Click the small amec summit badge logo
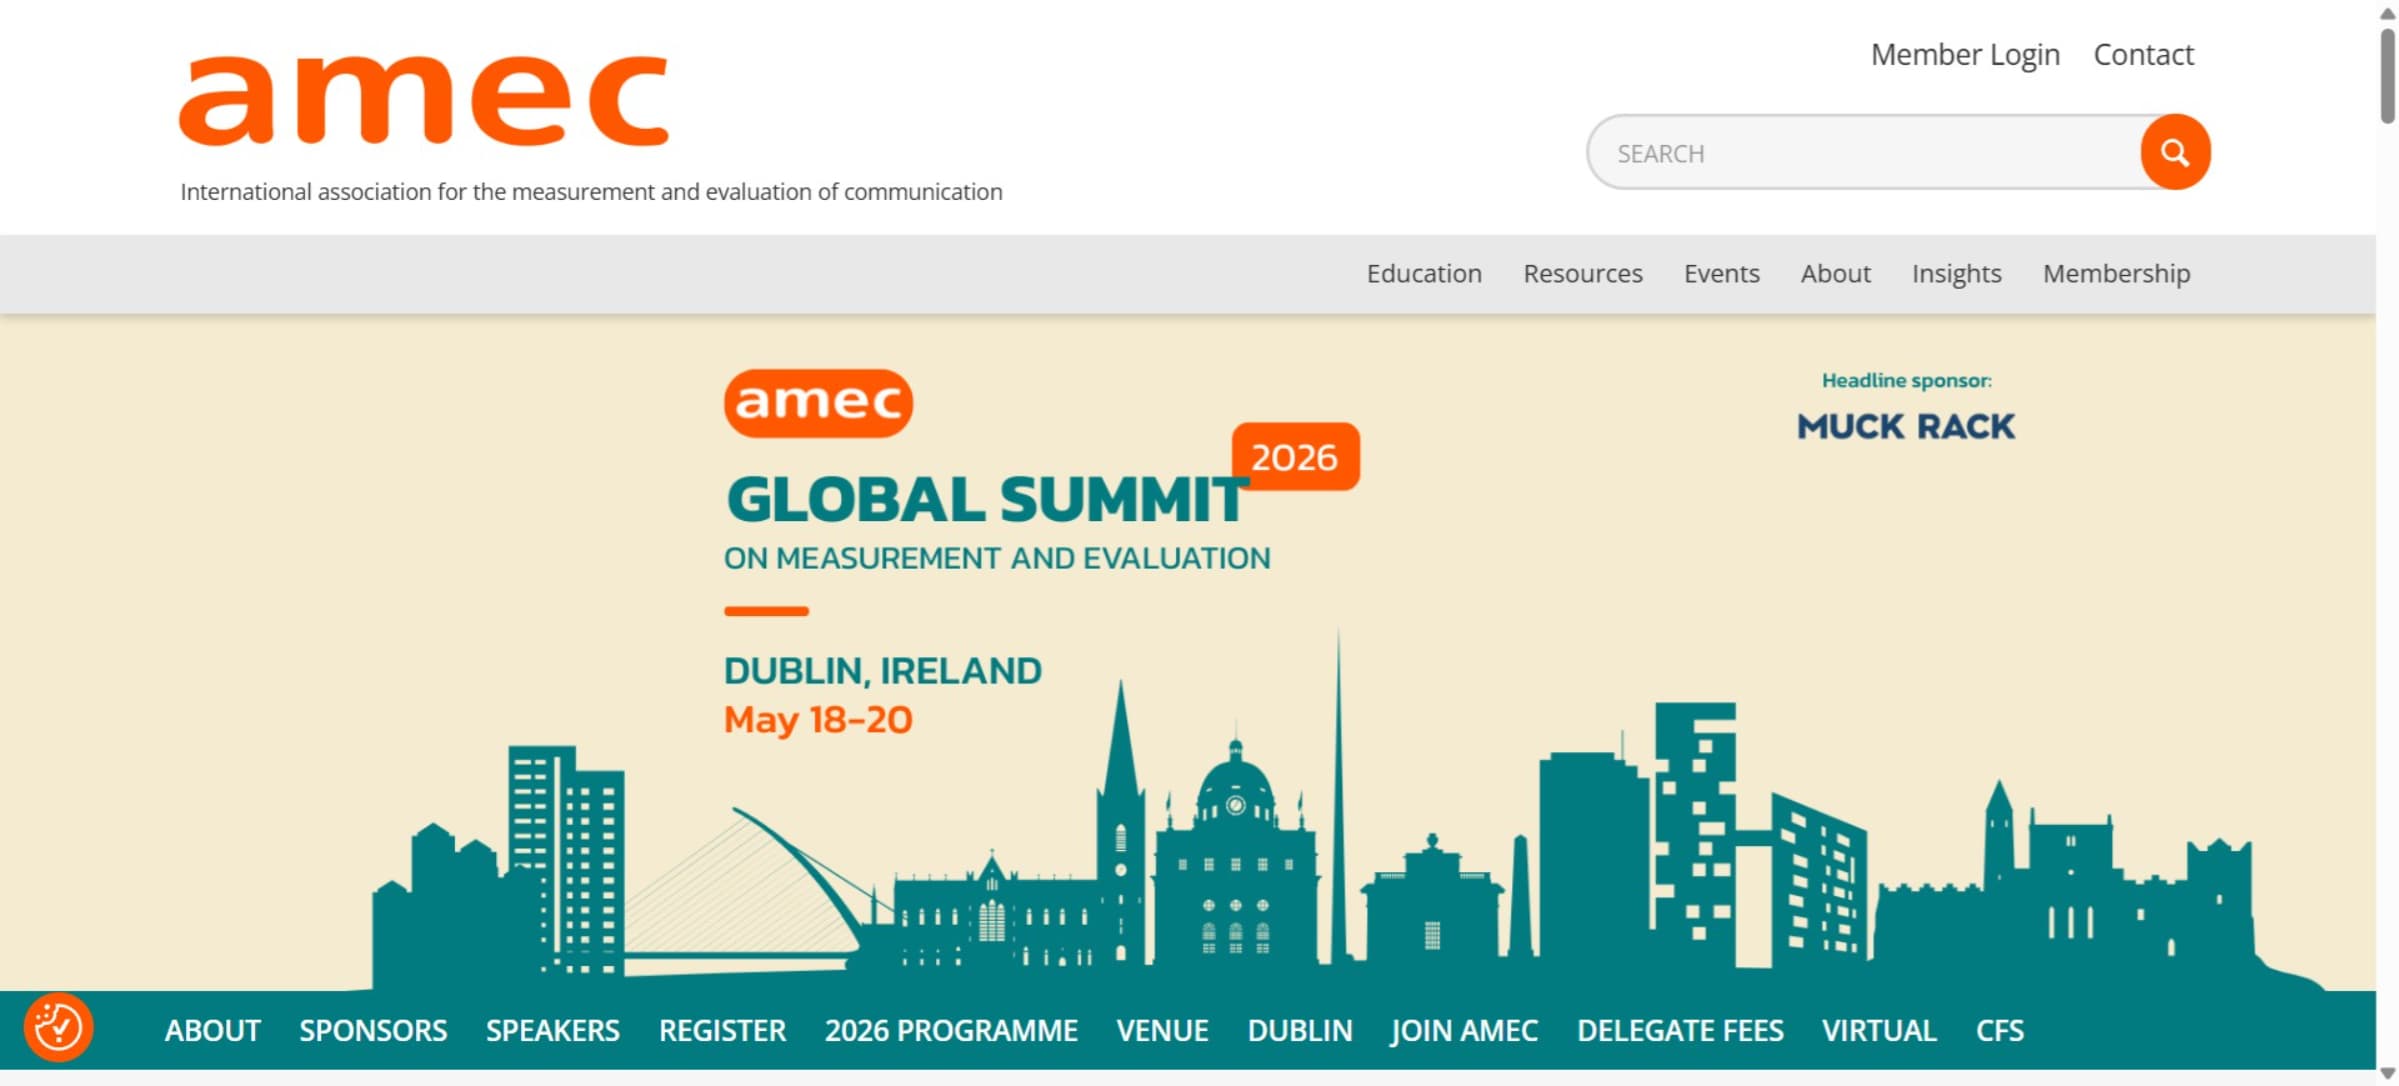Image resolution: width=2399 pixels, height=1086 pixels. [818, 403]
